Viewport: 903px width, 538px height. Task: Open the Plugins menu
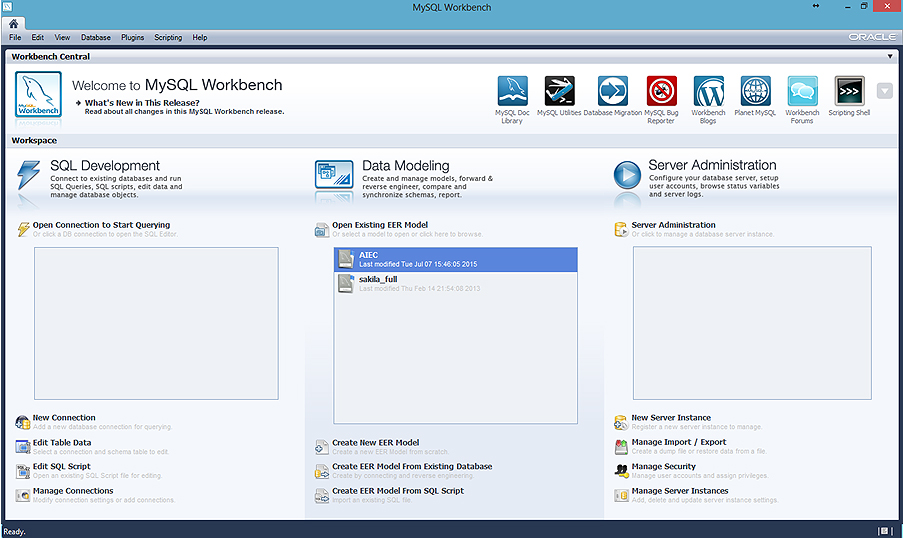132,37
